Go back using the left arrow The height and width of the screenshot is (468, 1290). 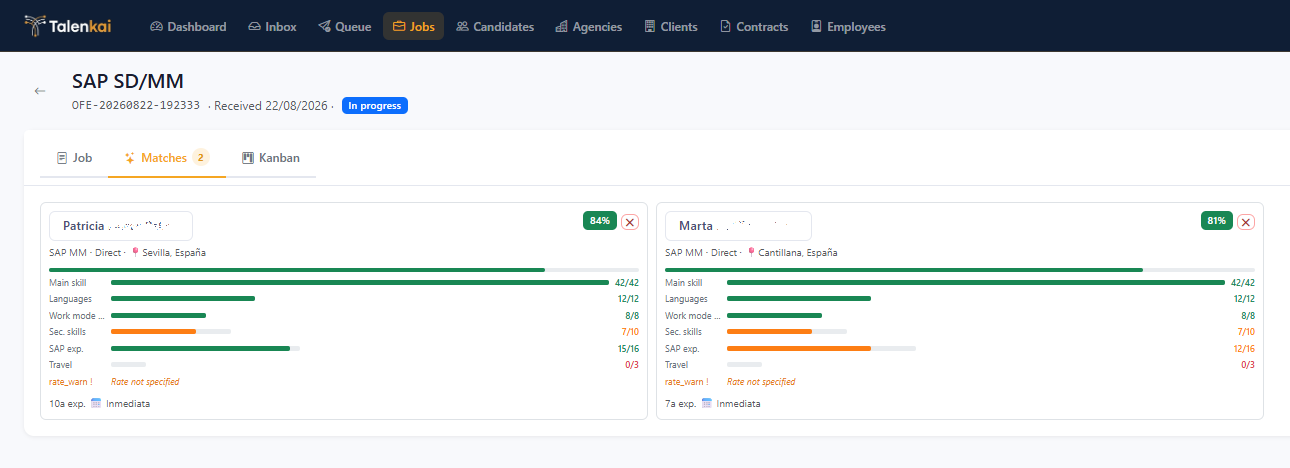point(40,91)
